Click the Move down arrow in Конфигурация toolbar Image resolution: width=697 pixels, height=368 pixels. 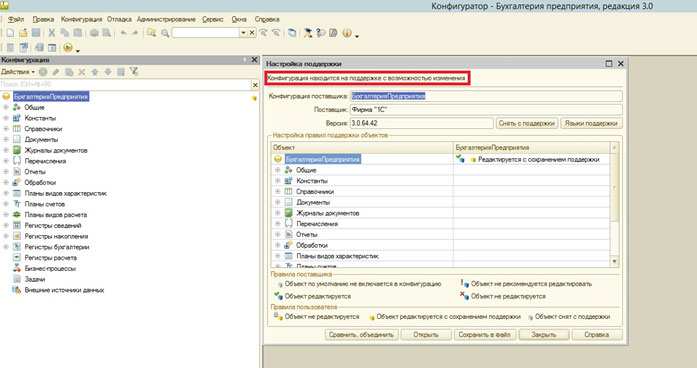(108, 72)
